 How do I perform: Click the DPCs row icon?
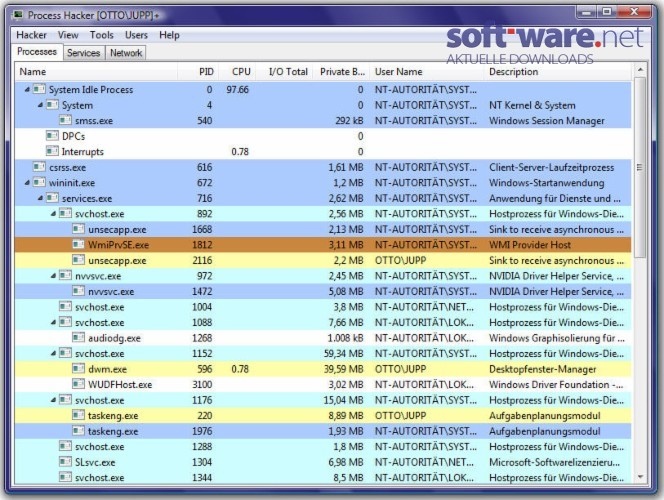pyautogui.click(x=53, y=136)
